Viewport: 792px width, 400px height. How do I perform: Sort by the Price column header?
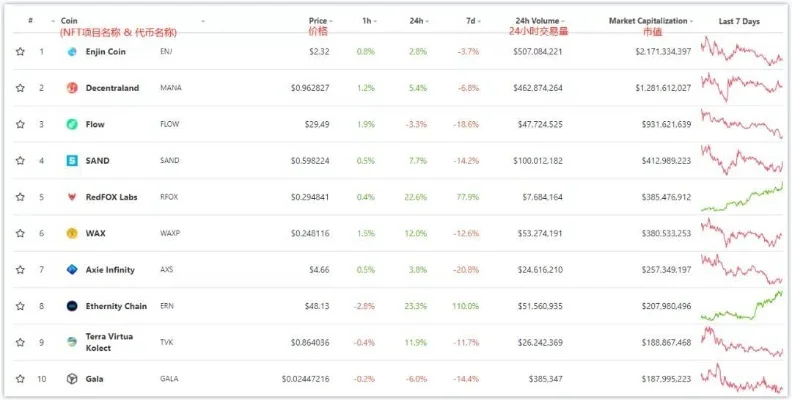(x=319, y=20)
